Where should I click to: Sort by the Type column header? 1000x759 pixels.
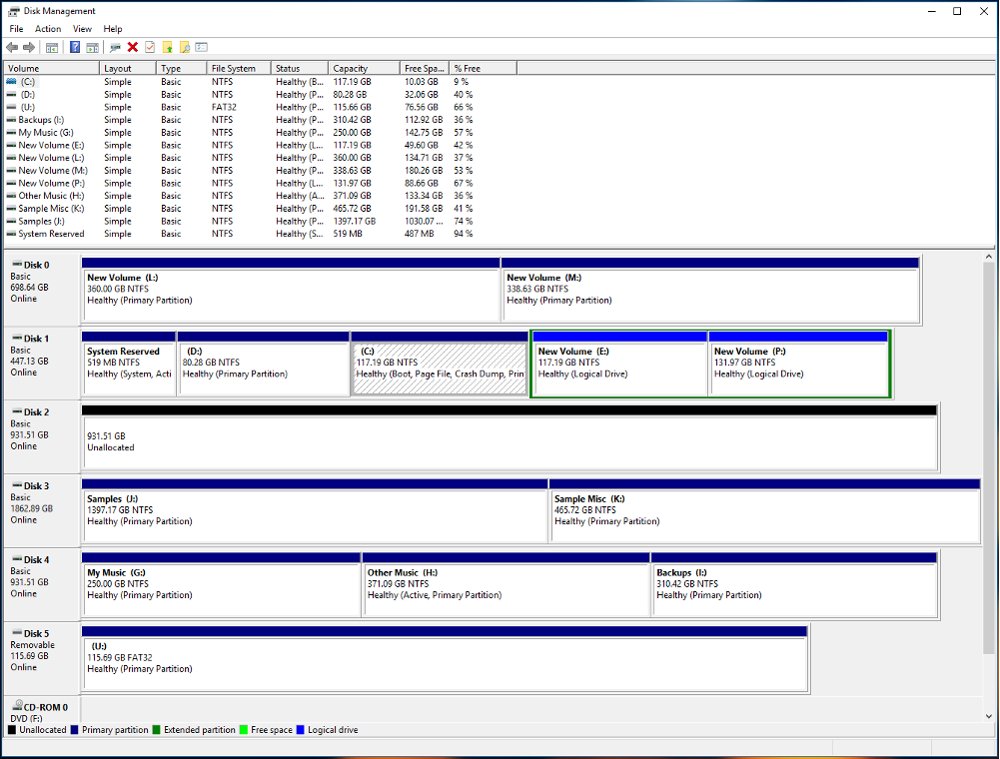[181, 68]
